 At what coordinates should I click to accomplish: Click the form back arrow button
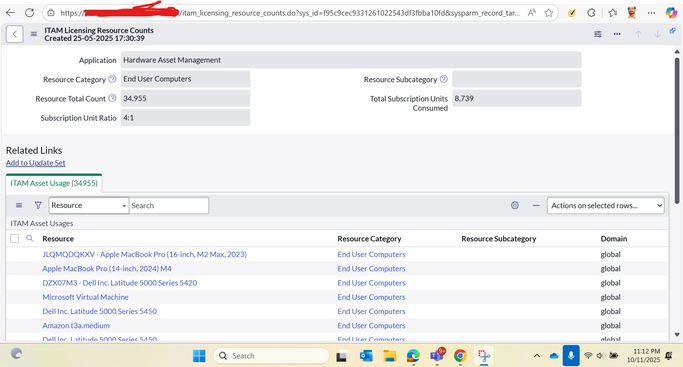(x=14, y=34)
